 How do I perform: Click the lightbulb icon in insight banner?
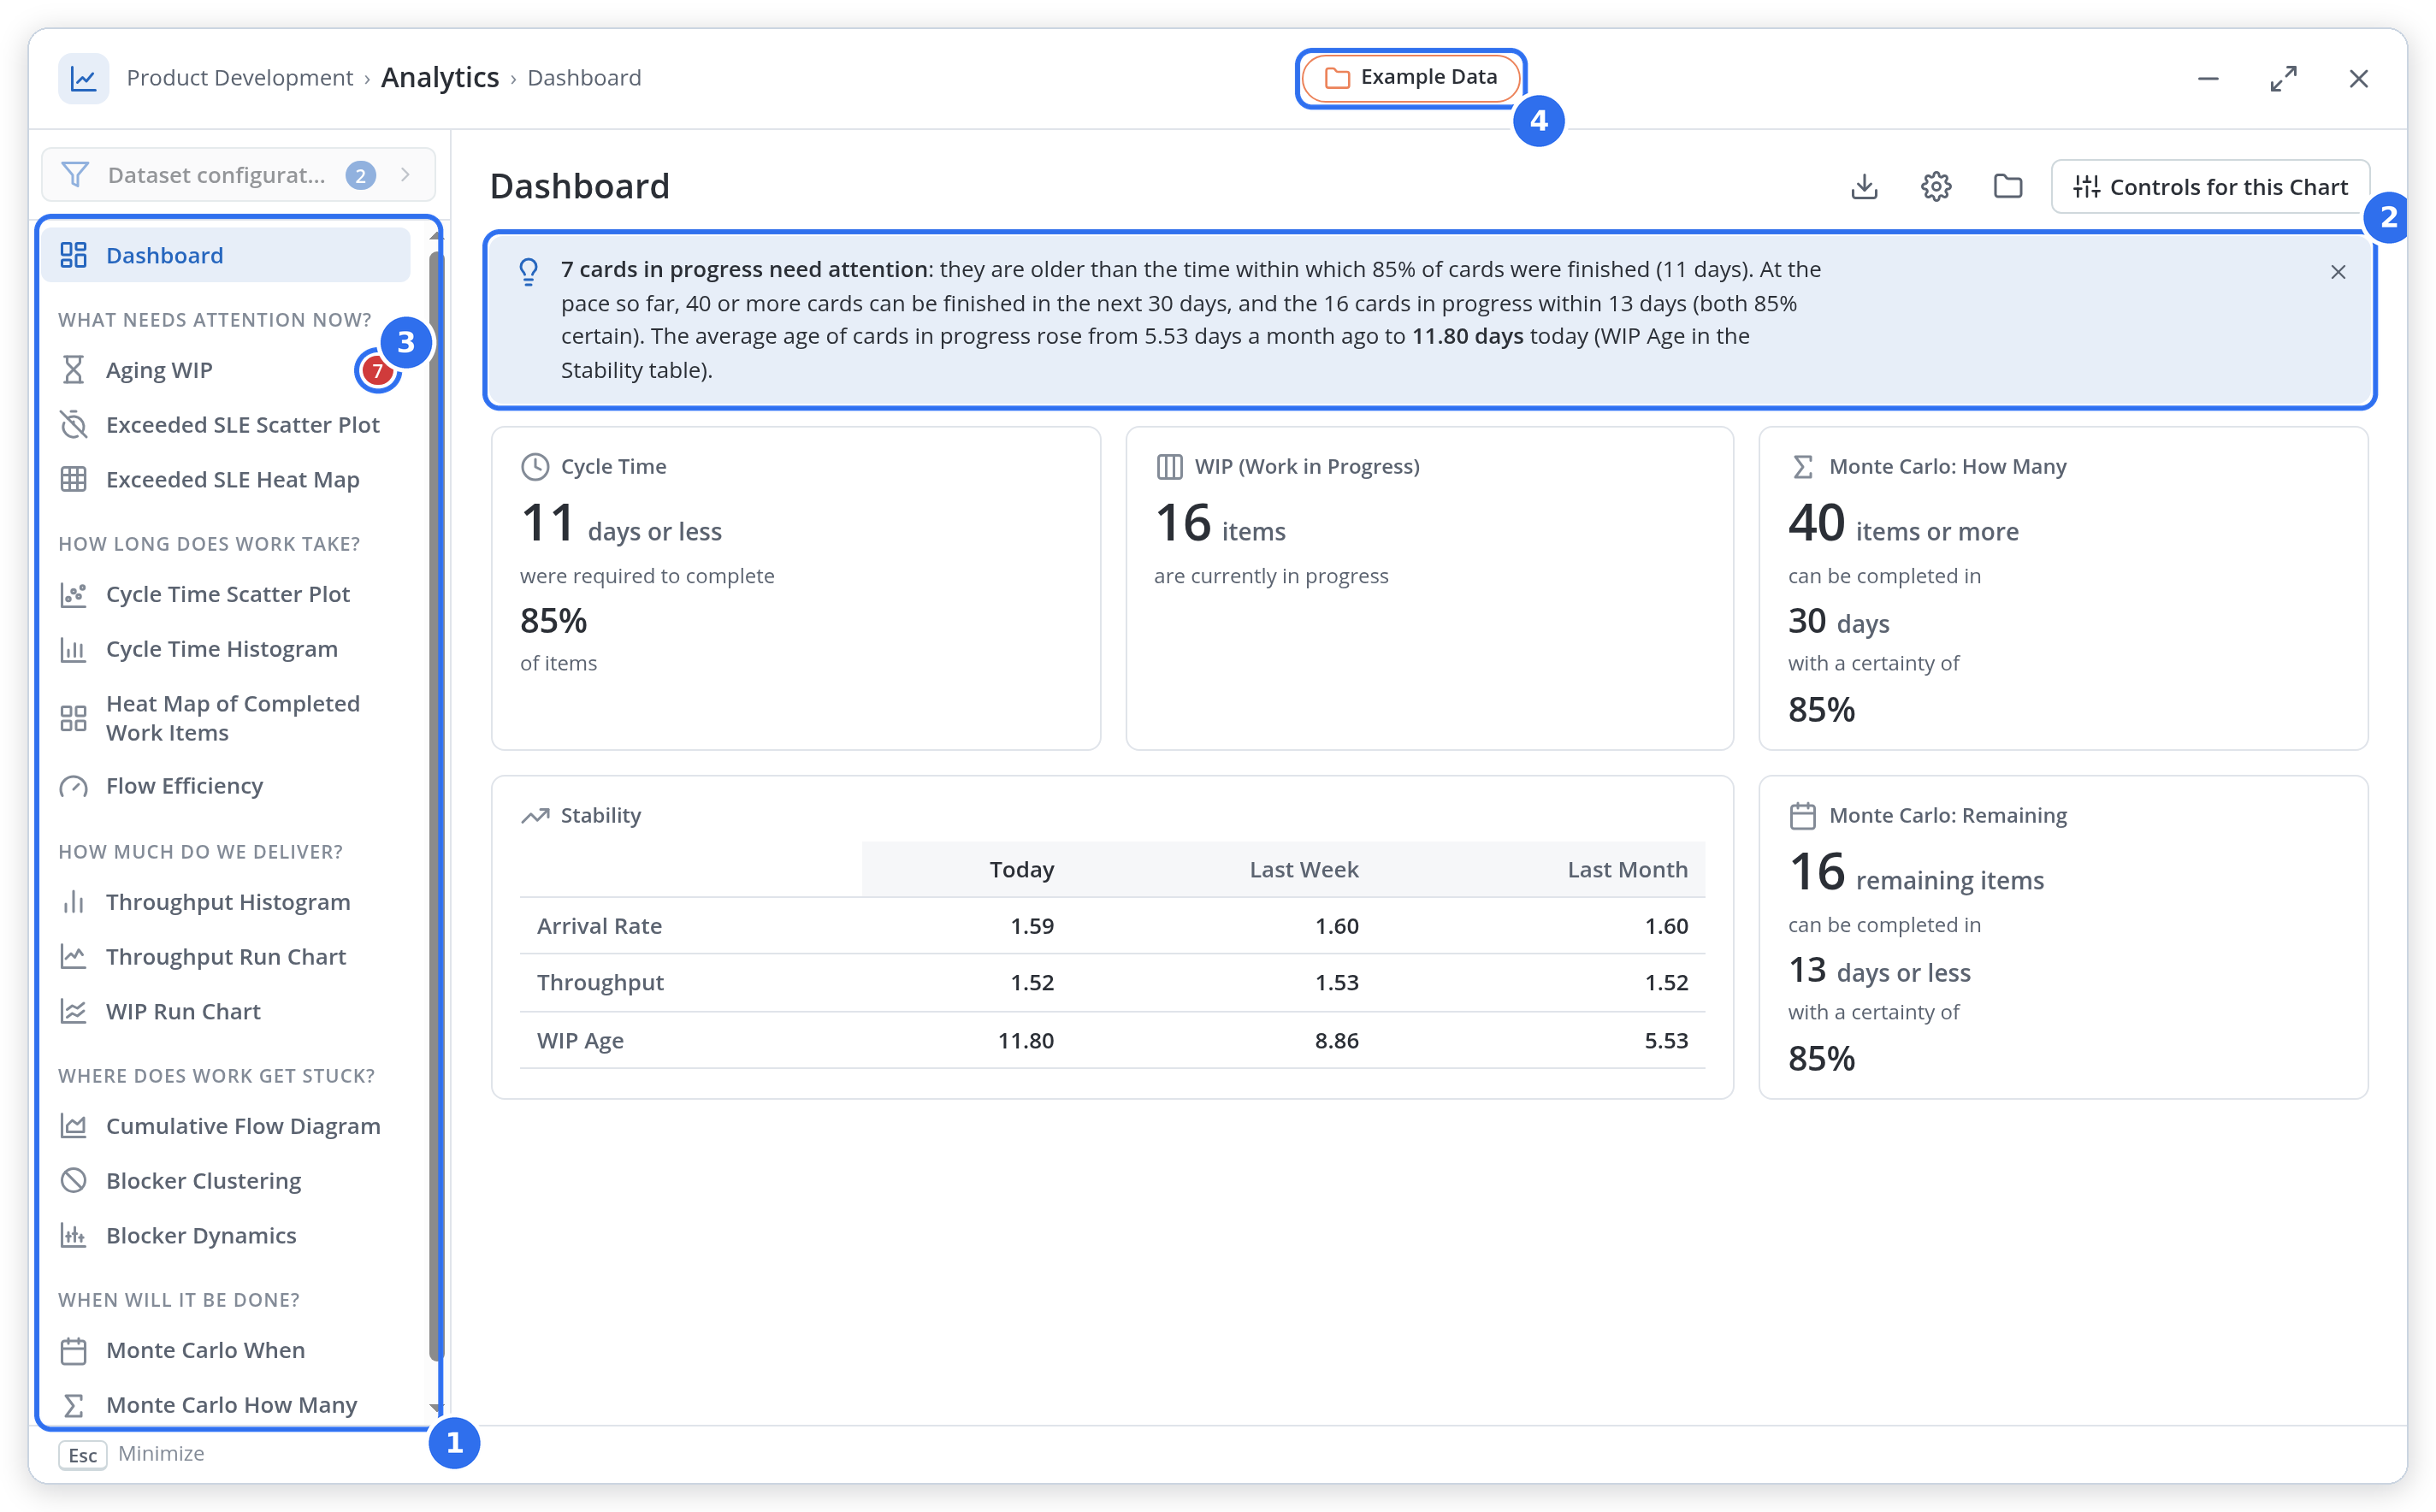tap(529, 271)
